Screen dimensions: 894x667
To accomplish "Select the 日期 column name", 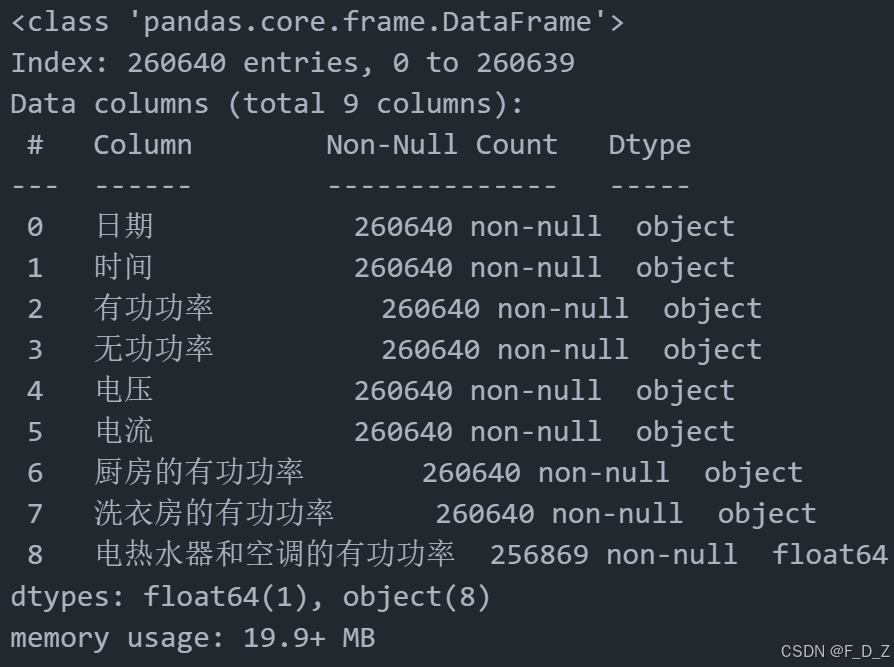I will pos(124,226).
